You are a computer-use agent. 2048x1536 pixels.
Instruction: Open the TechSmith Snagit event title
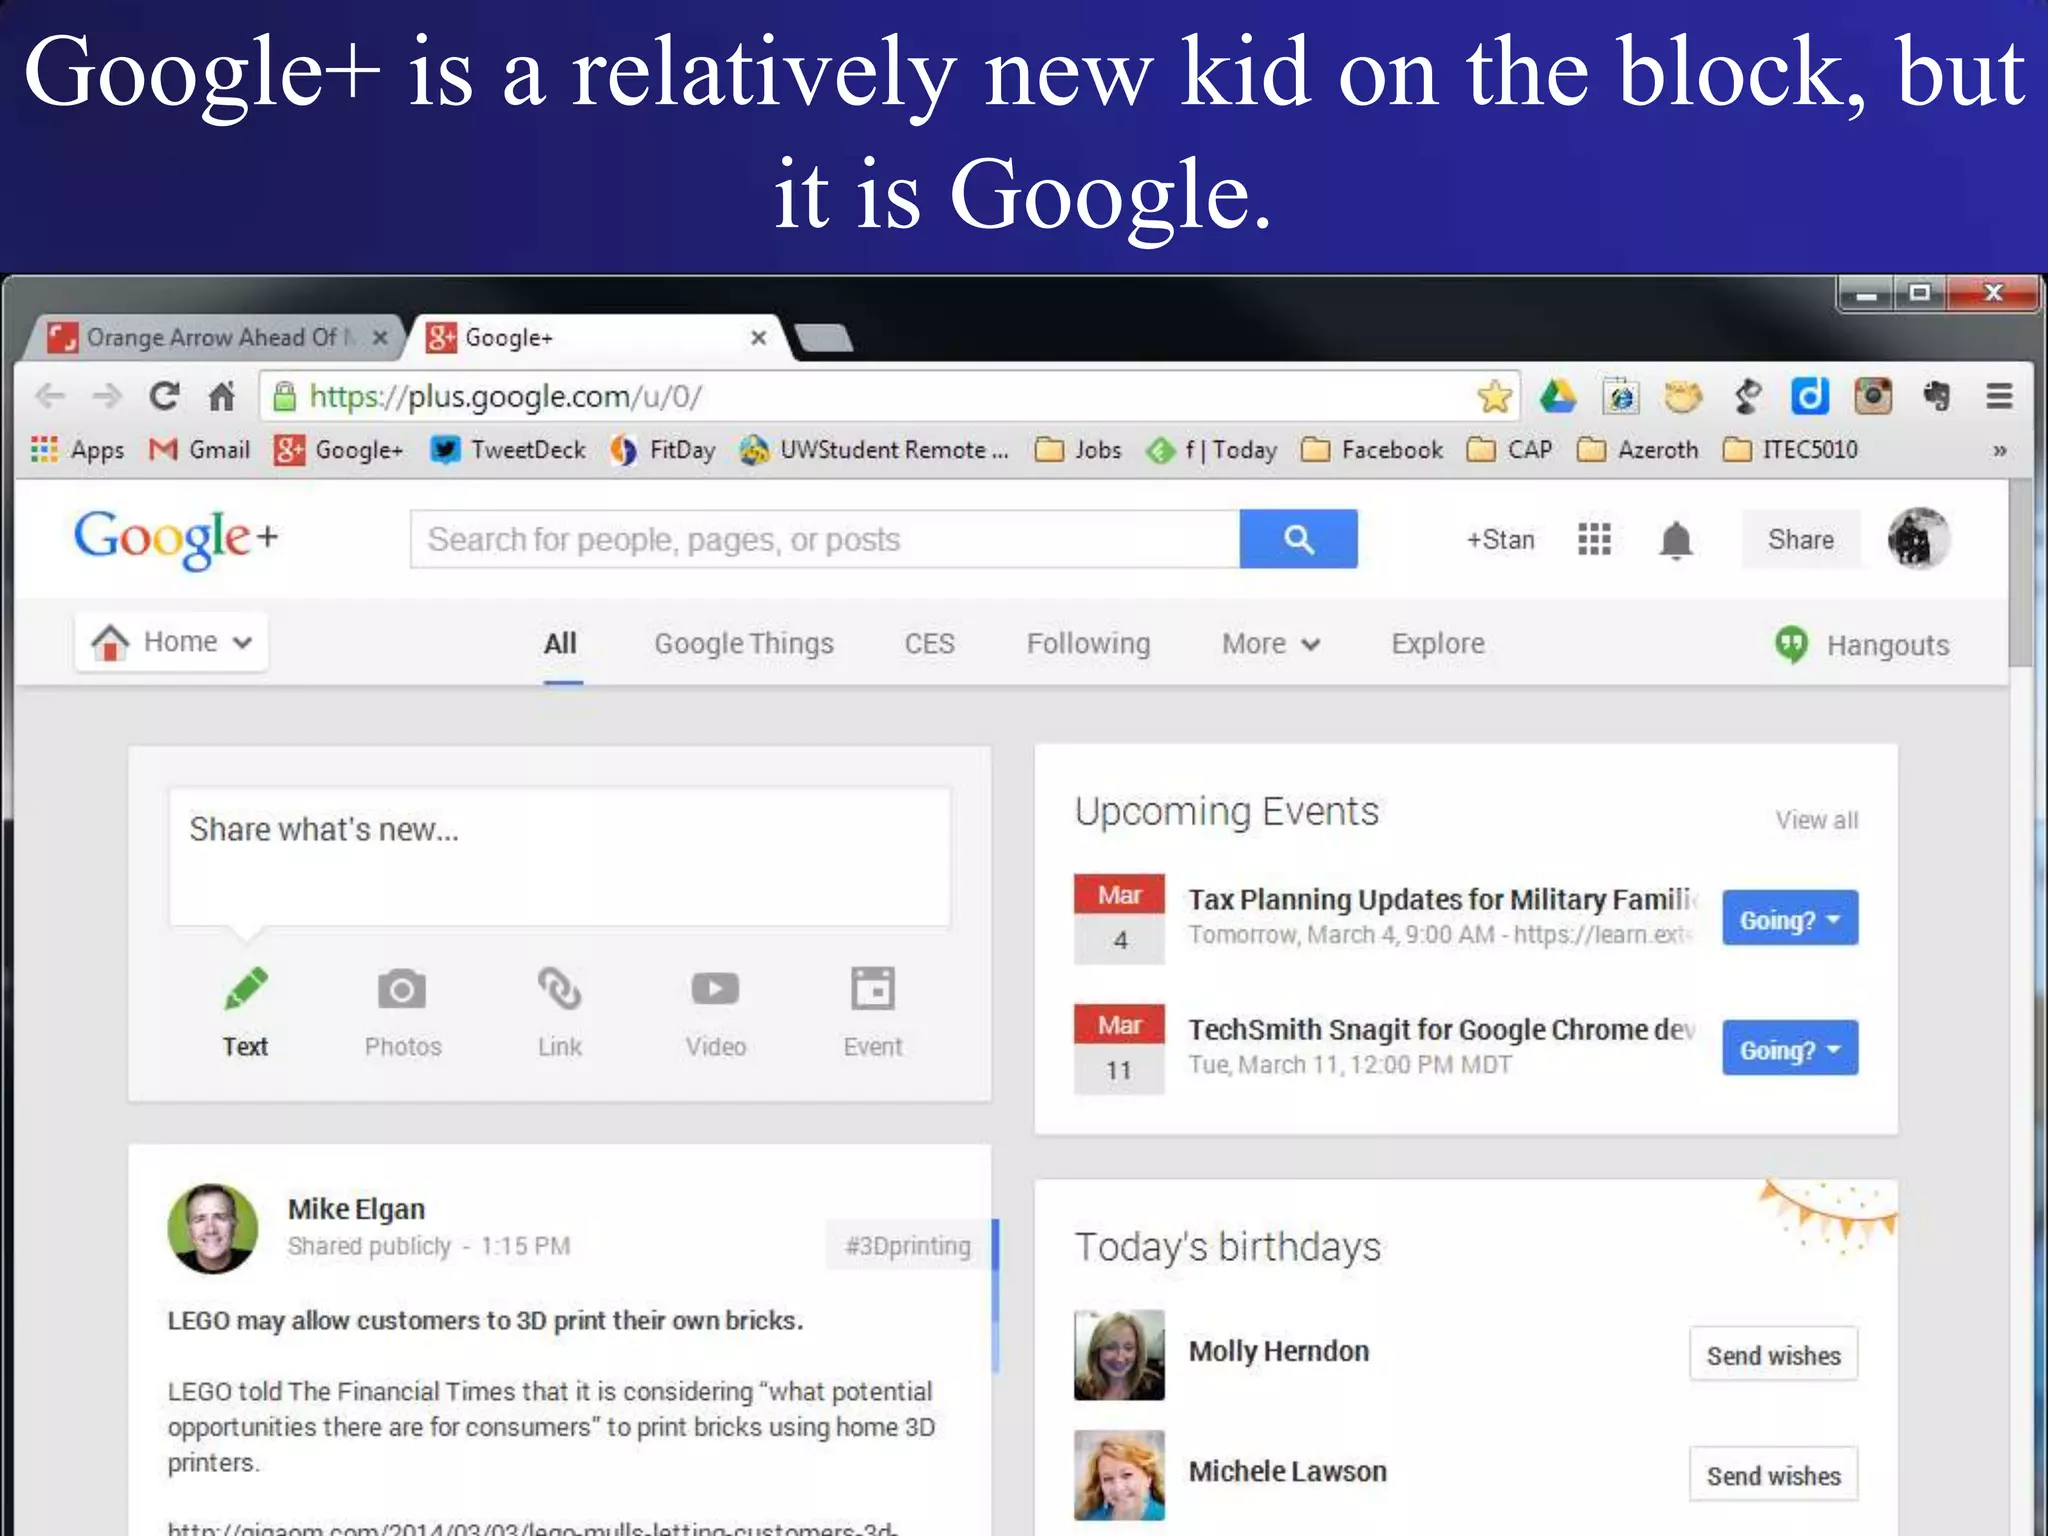1442,1029
